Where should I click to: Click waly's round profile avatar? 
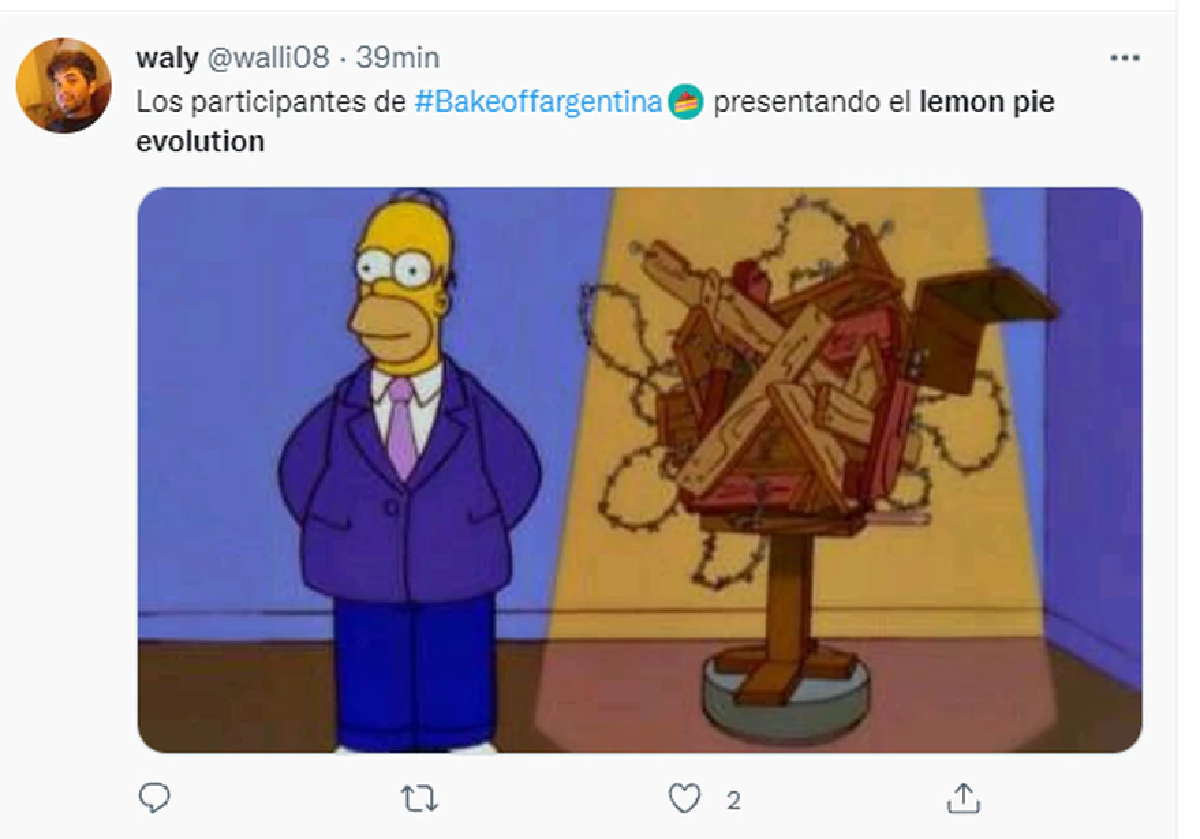pos(64,85)
